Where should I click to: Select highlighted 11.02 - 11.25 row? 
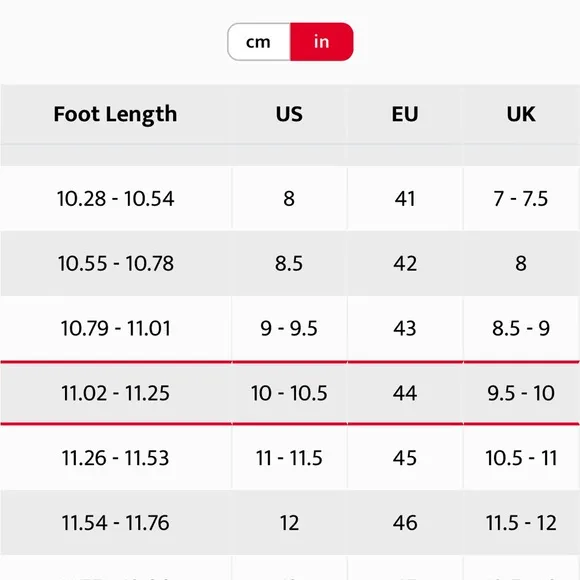tap(290, 393)
